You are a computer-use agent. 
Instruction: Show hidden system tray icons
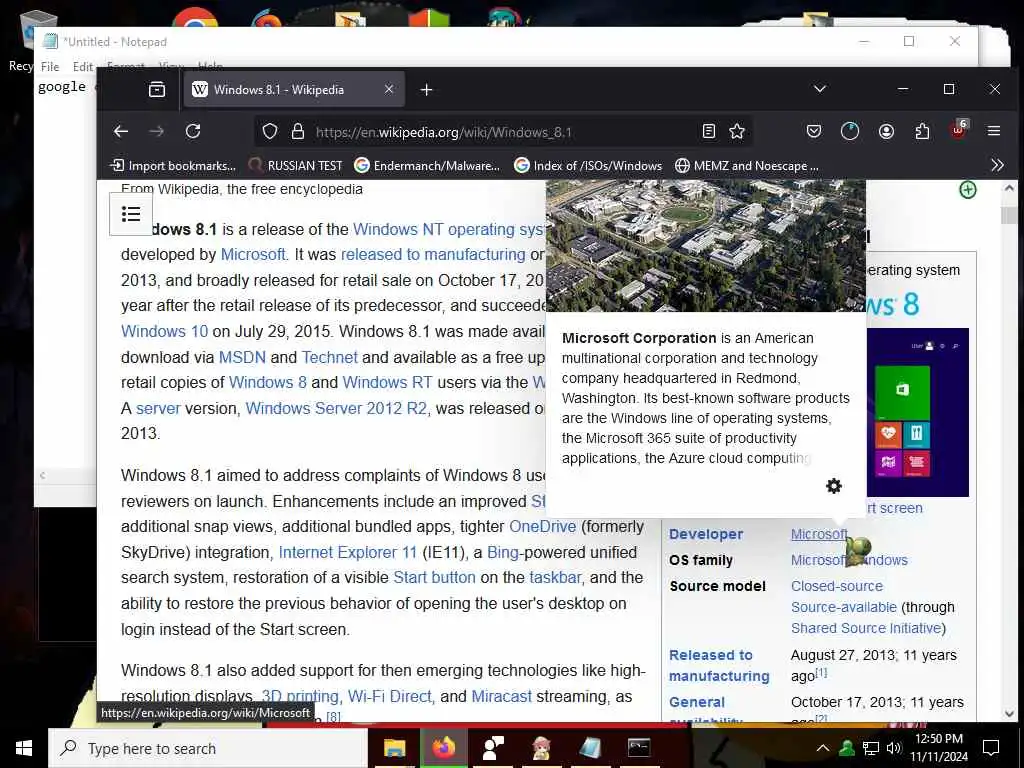pyautogui.click(x=823, y=748)
